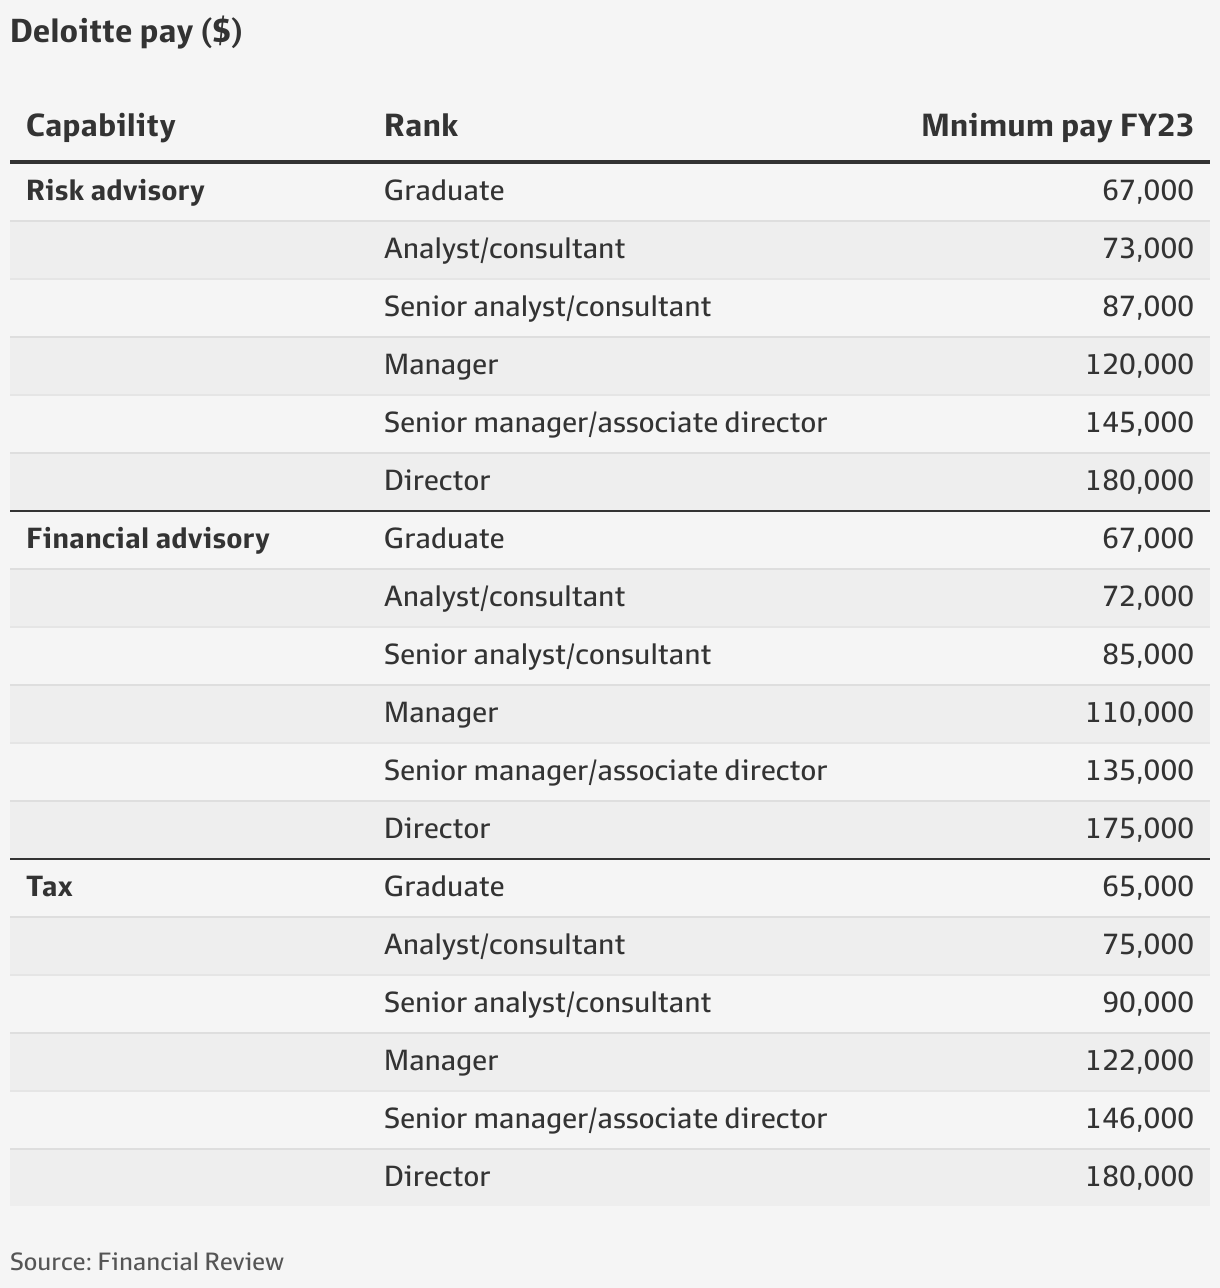
Task: Select the Tax capability label
Action: click(49, 887)
